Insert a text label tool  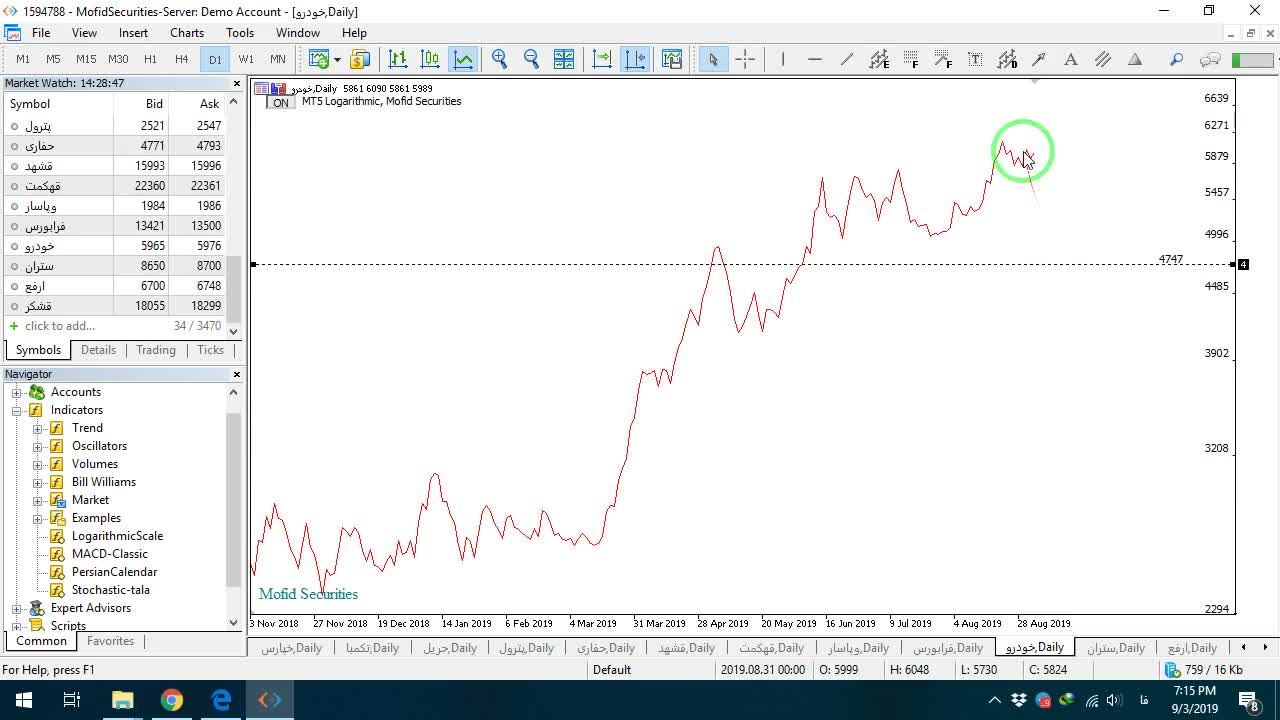pos(975,59)
